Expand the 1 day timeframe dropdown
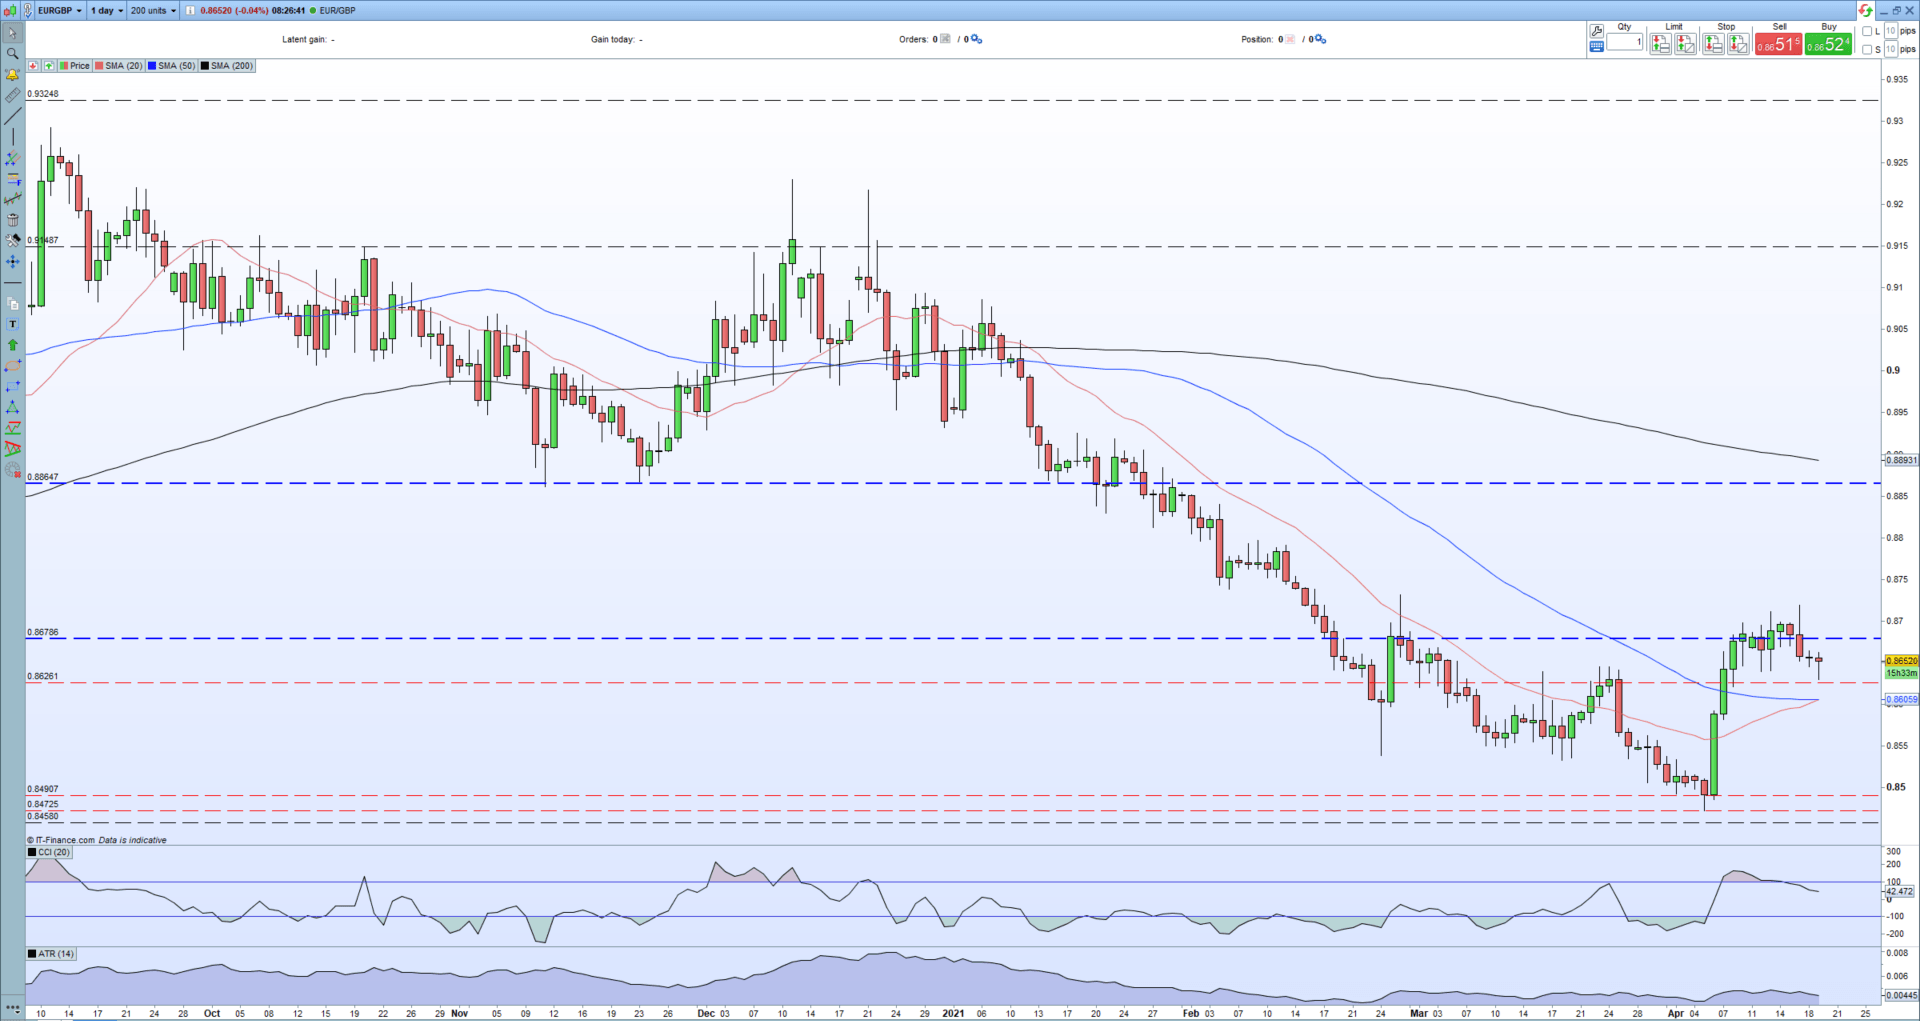 [106, 10]
